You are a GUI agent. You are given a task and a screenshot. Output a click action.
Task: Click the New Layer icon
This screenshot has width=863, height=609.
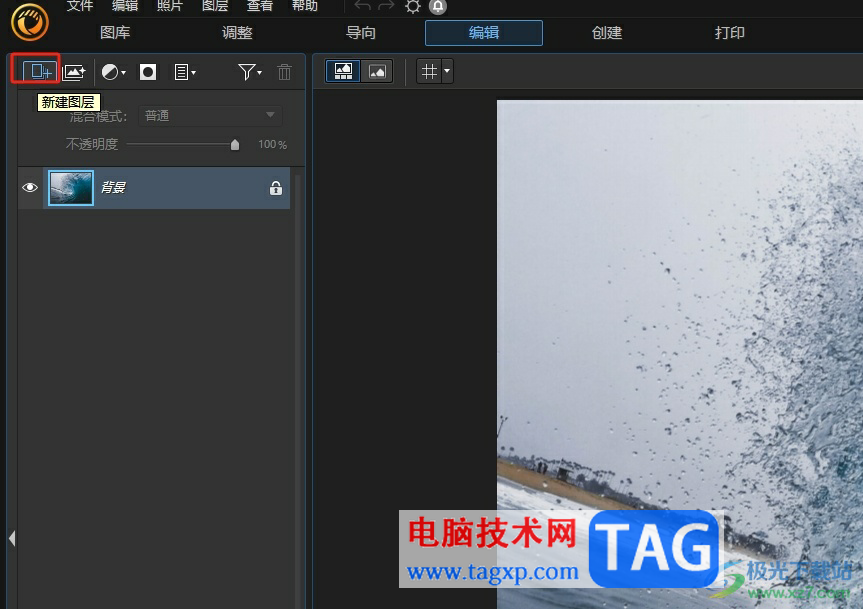coord(40,72)
